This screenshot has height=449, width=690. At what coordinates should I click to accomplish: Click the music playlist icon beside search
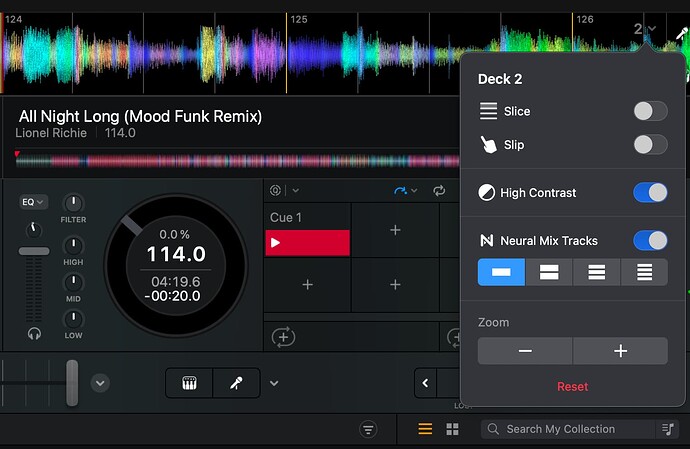(667, 429)
